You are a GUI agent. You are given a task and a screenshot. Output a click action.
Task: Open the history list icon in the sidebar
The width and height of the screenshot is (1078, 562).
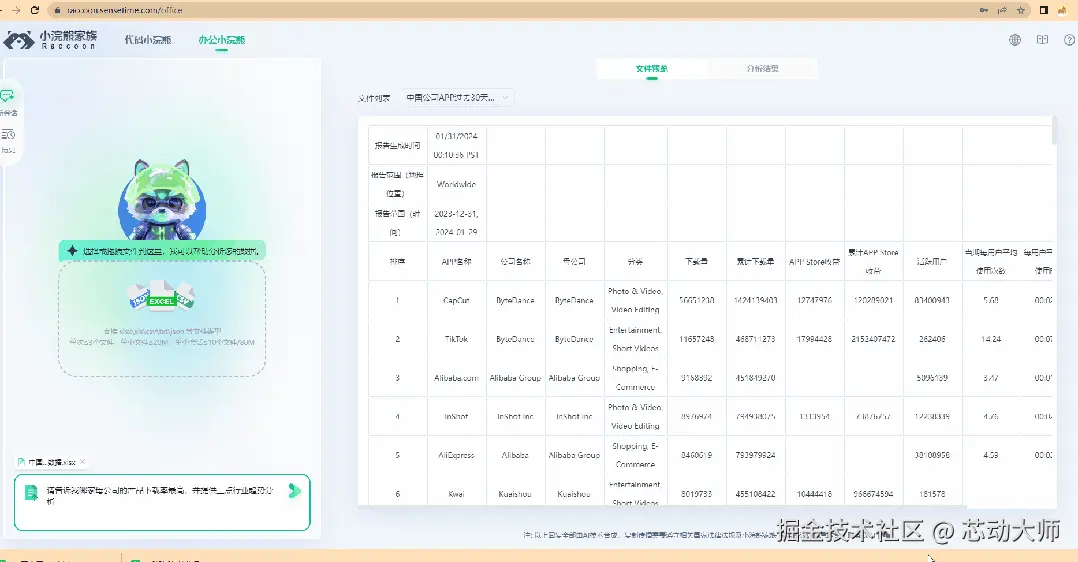[8, 135]
